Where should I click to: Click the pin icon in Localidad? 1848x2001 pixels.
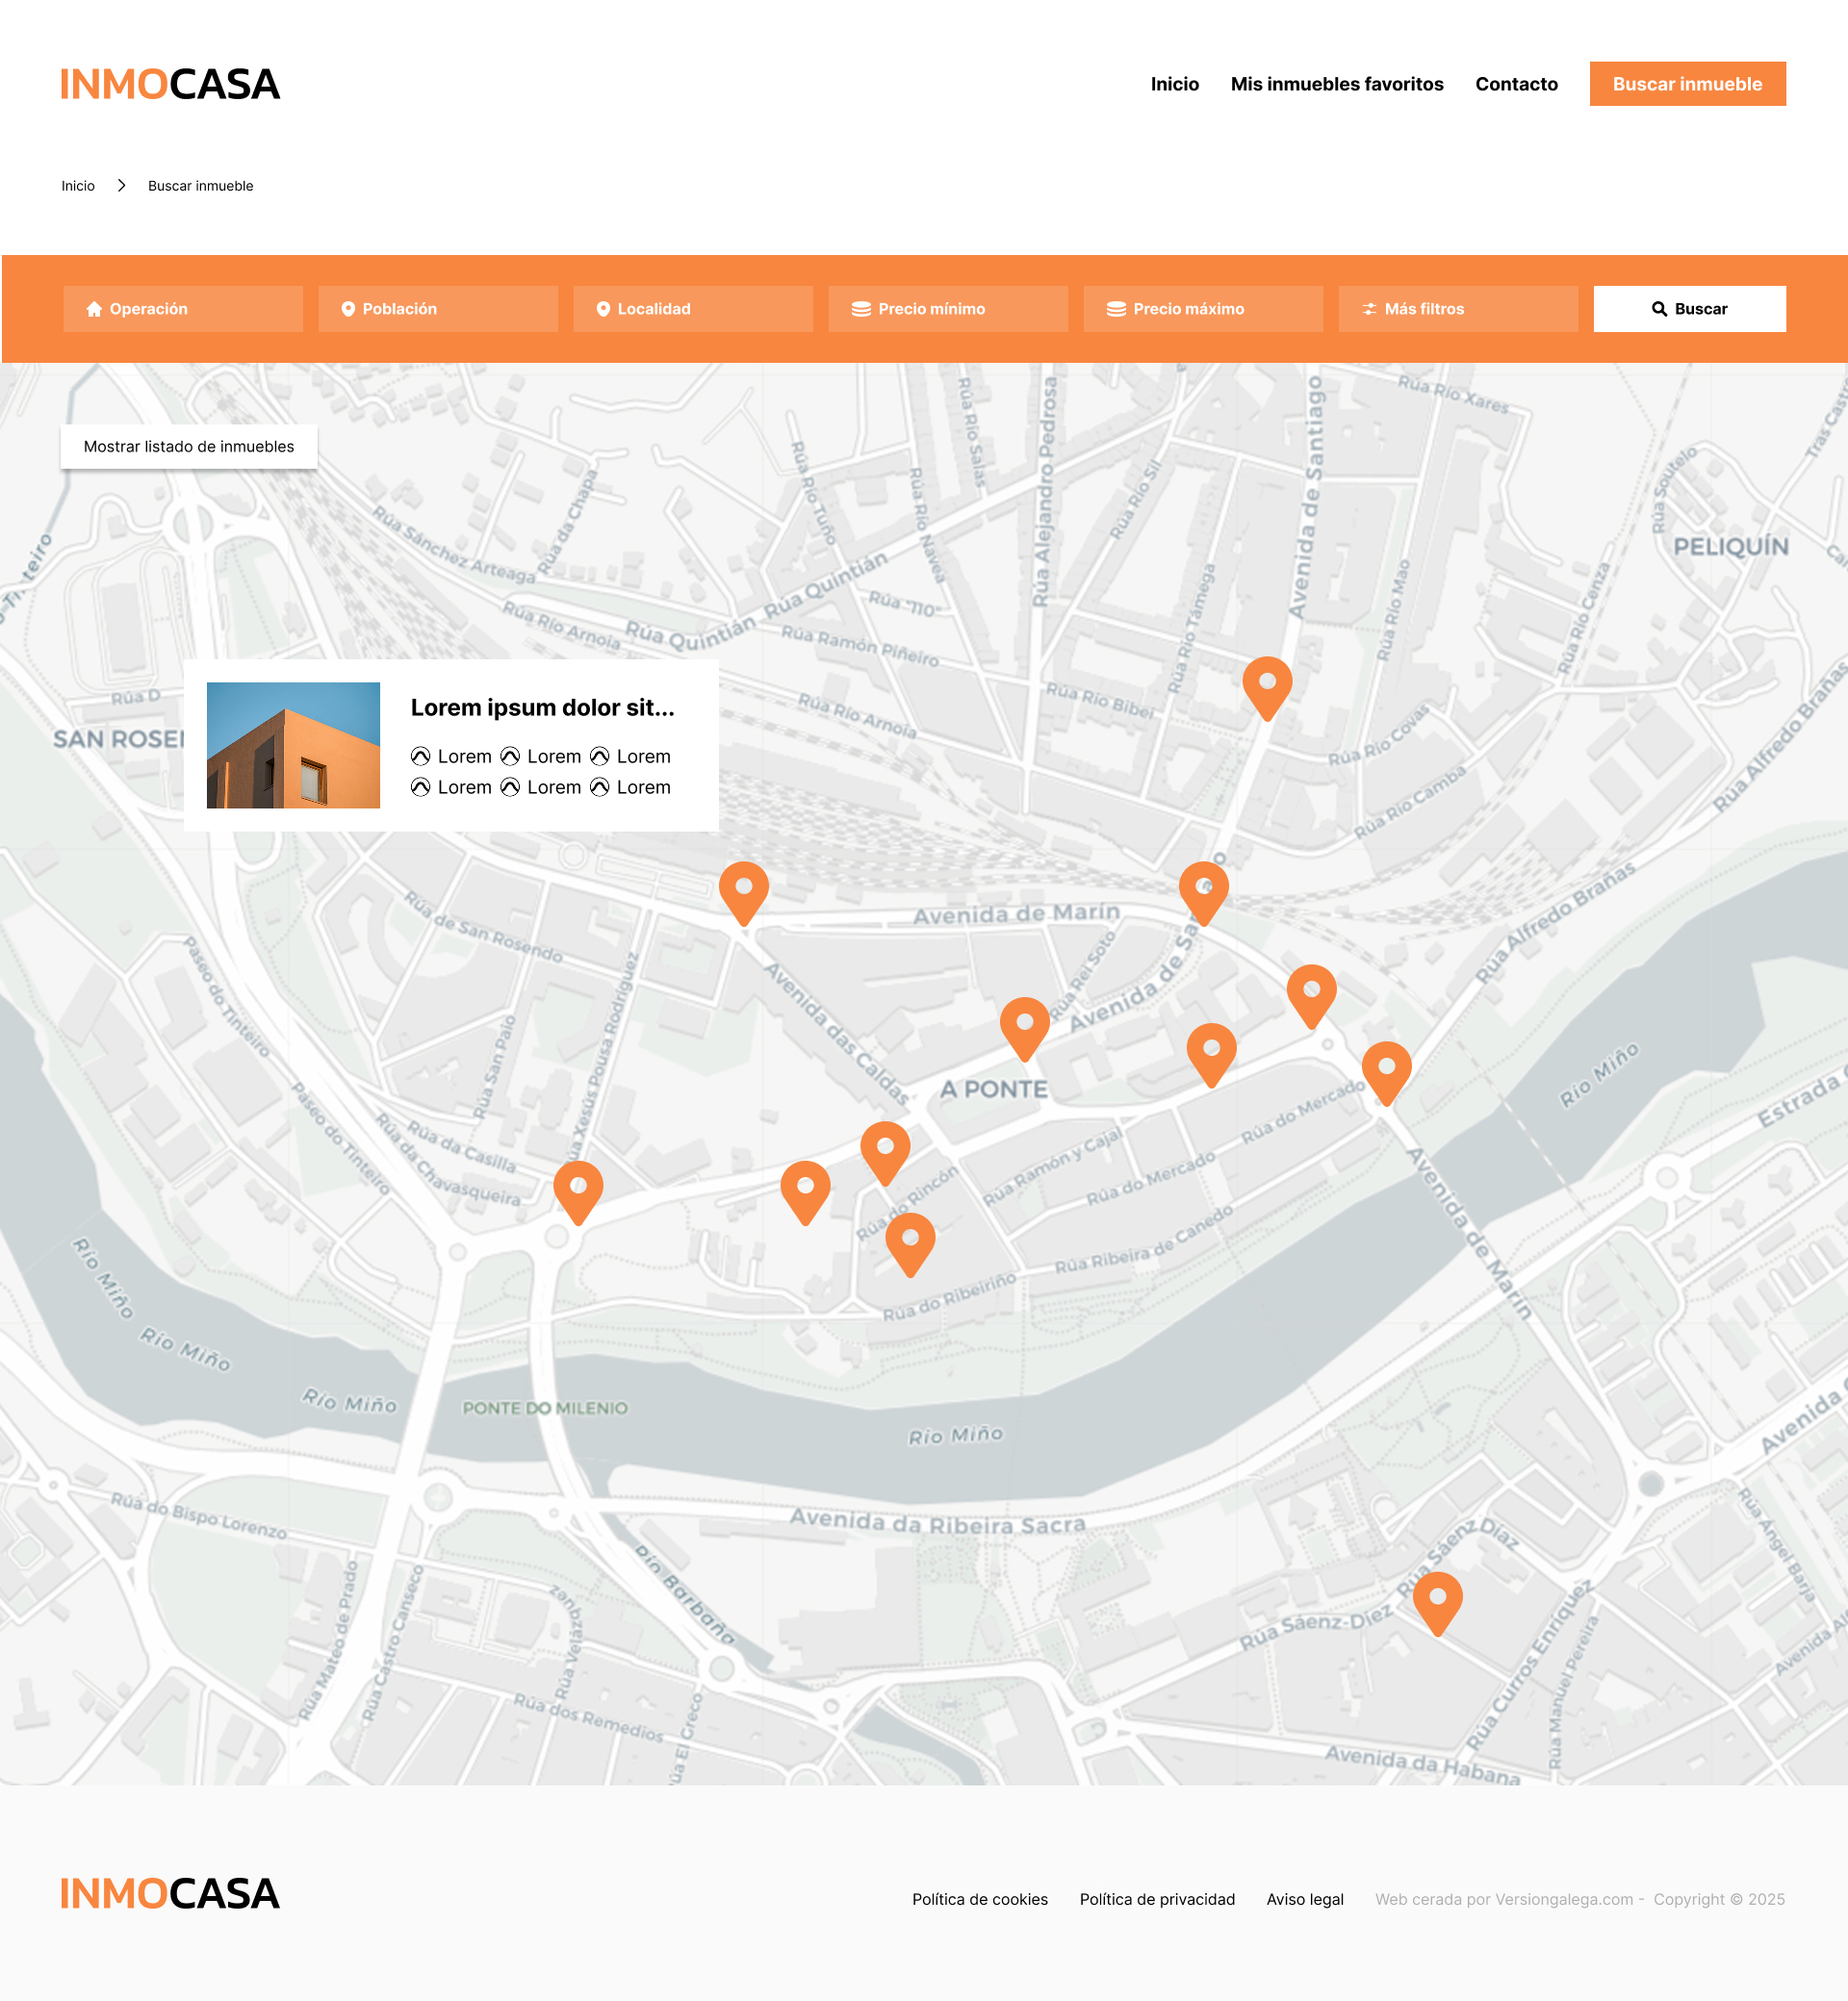603,309
